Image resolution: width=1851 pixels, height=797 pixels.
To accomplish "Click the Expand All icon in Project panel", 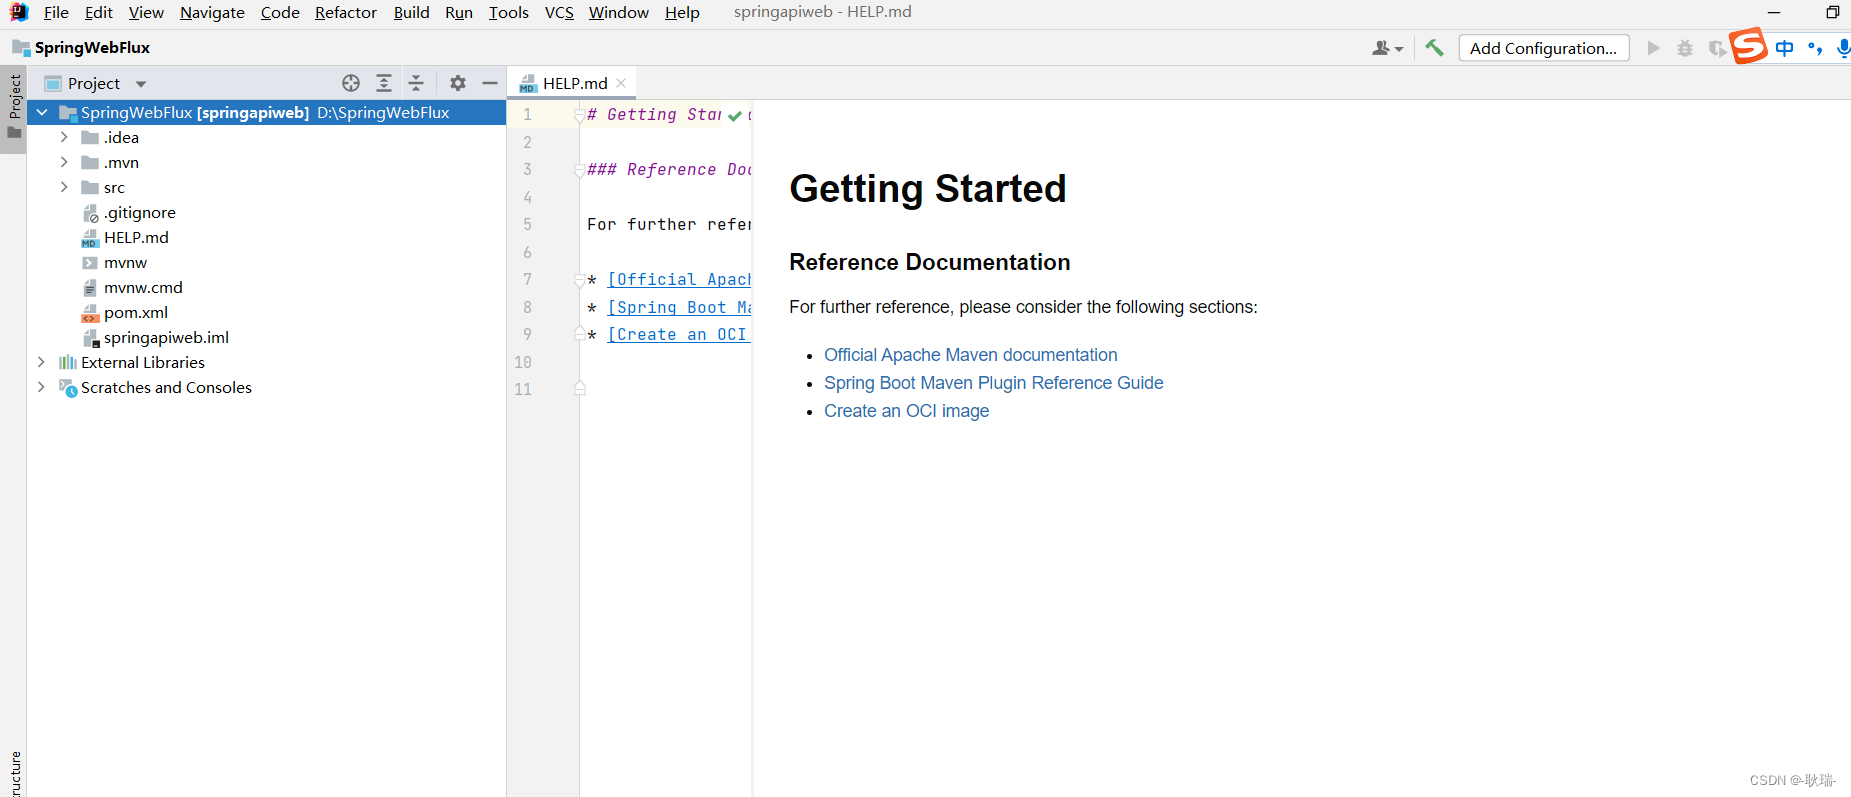I will click(x=384, y=83).
